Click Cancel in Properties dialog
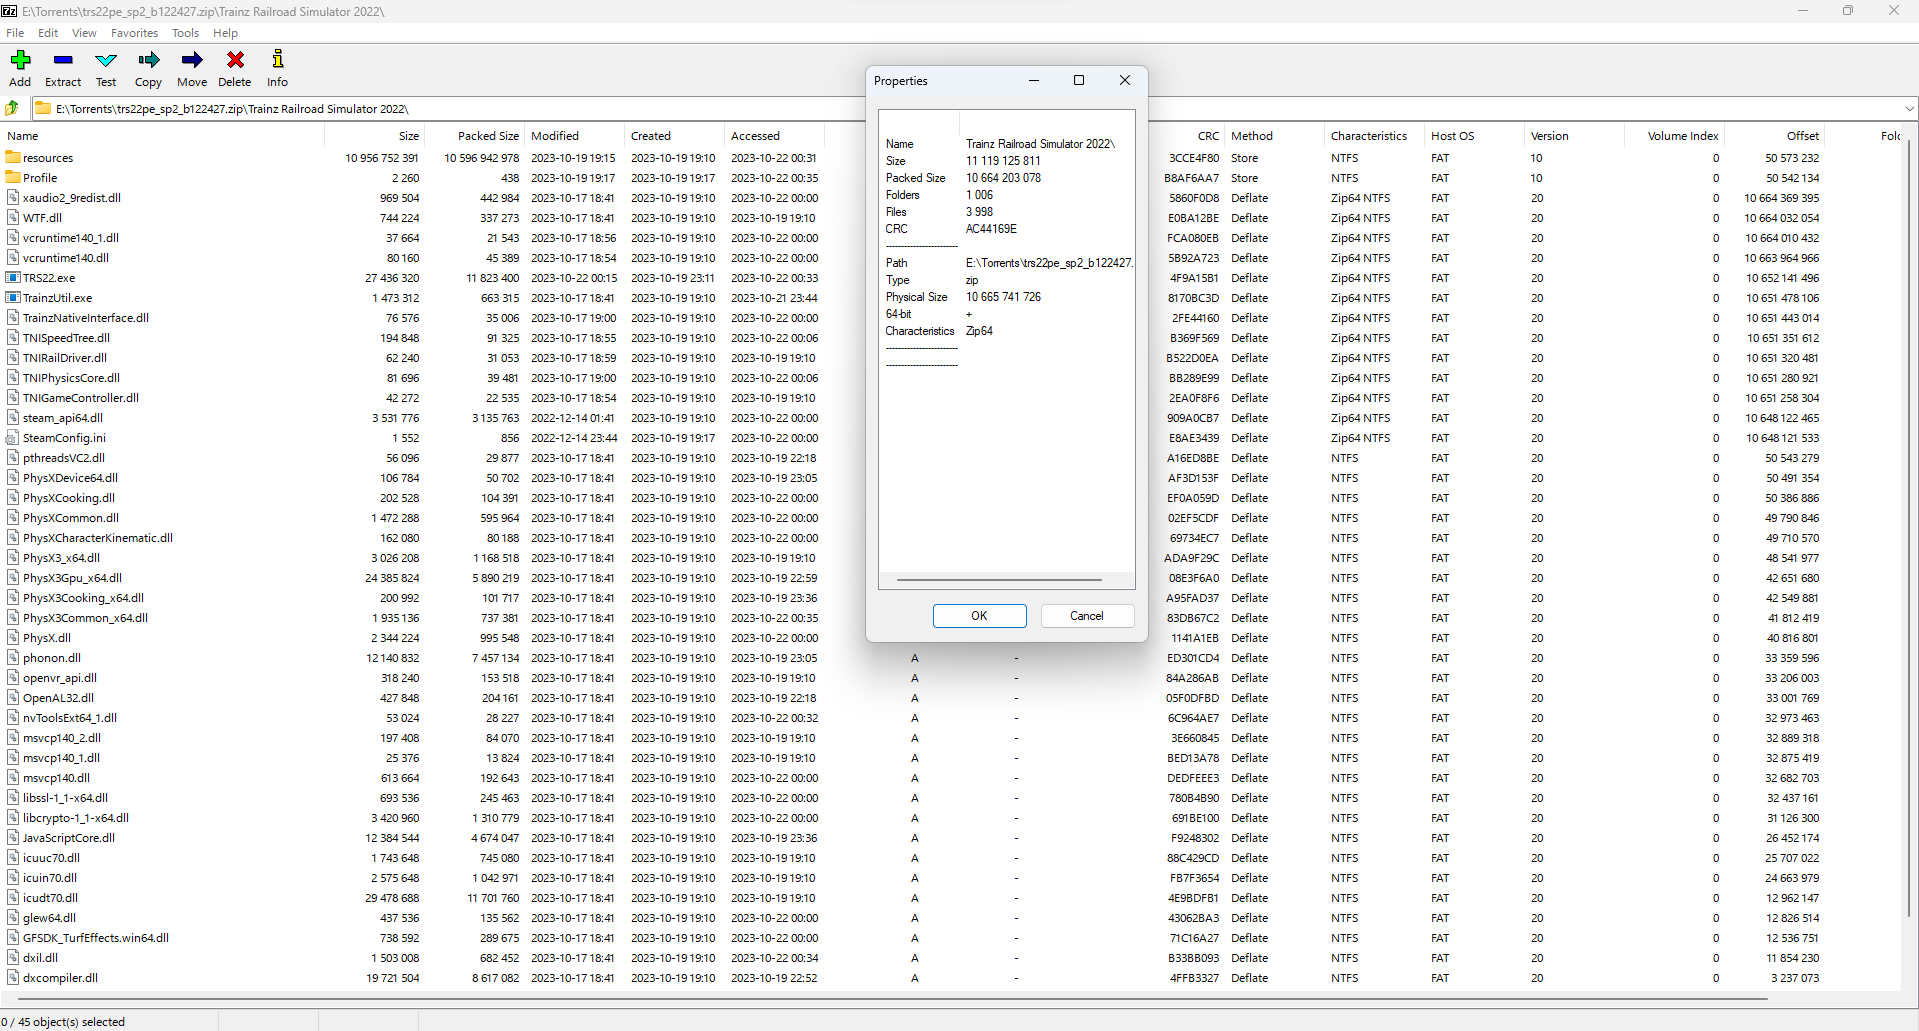 tap(1087, 616)
